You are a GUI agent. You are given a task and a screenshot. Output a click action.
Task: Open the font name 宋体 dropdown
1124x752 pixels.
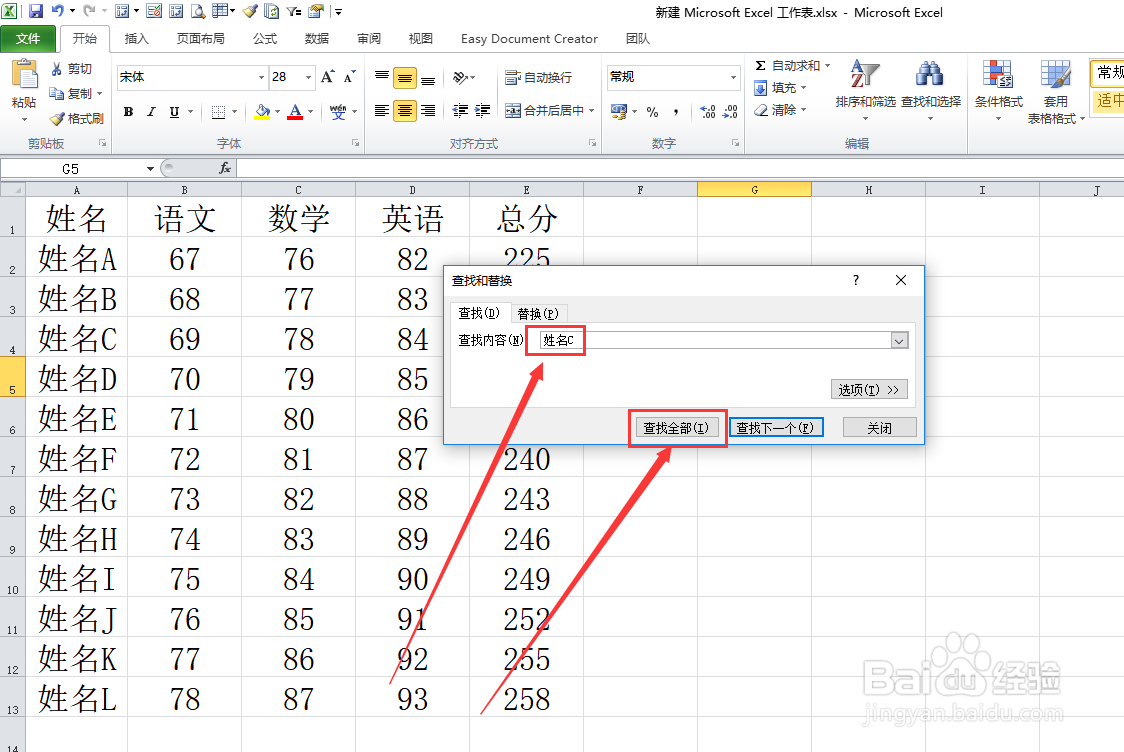[x=261, y=77]
